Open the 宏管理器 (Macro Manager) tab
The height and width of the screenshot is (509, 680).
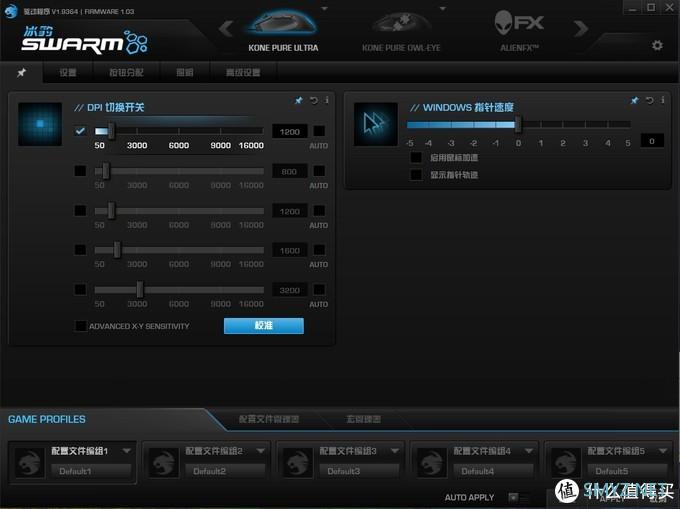click(363, 419)
